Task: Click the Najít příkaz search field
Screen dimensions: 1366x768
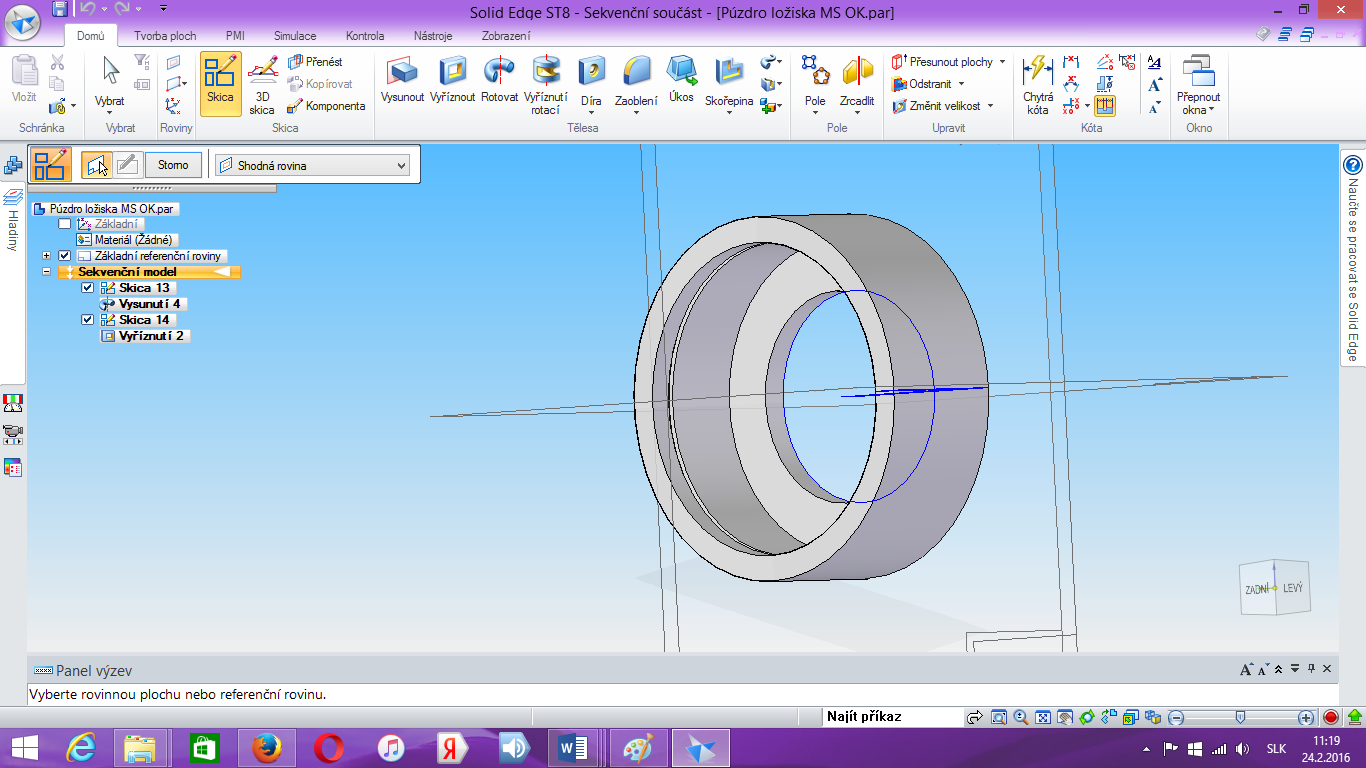Action: click(893, 717)
